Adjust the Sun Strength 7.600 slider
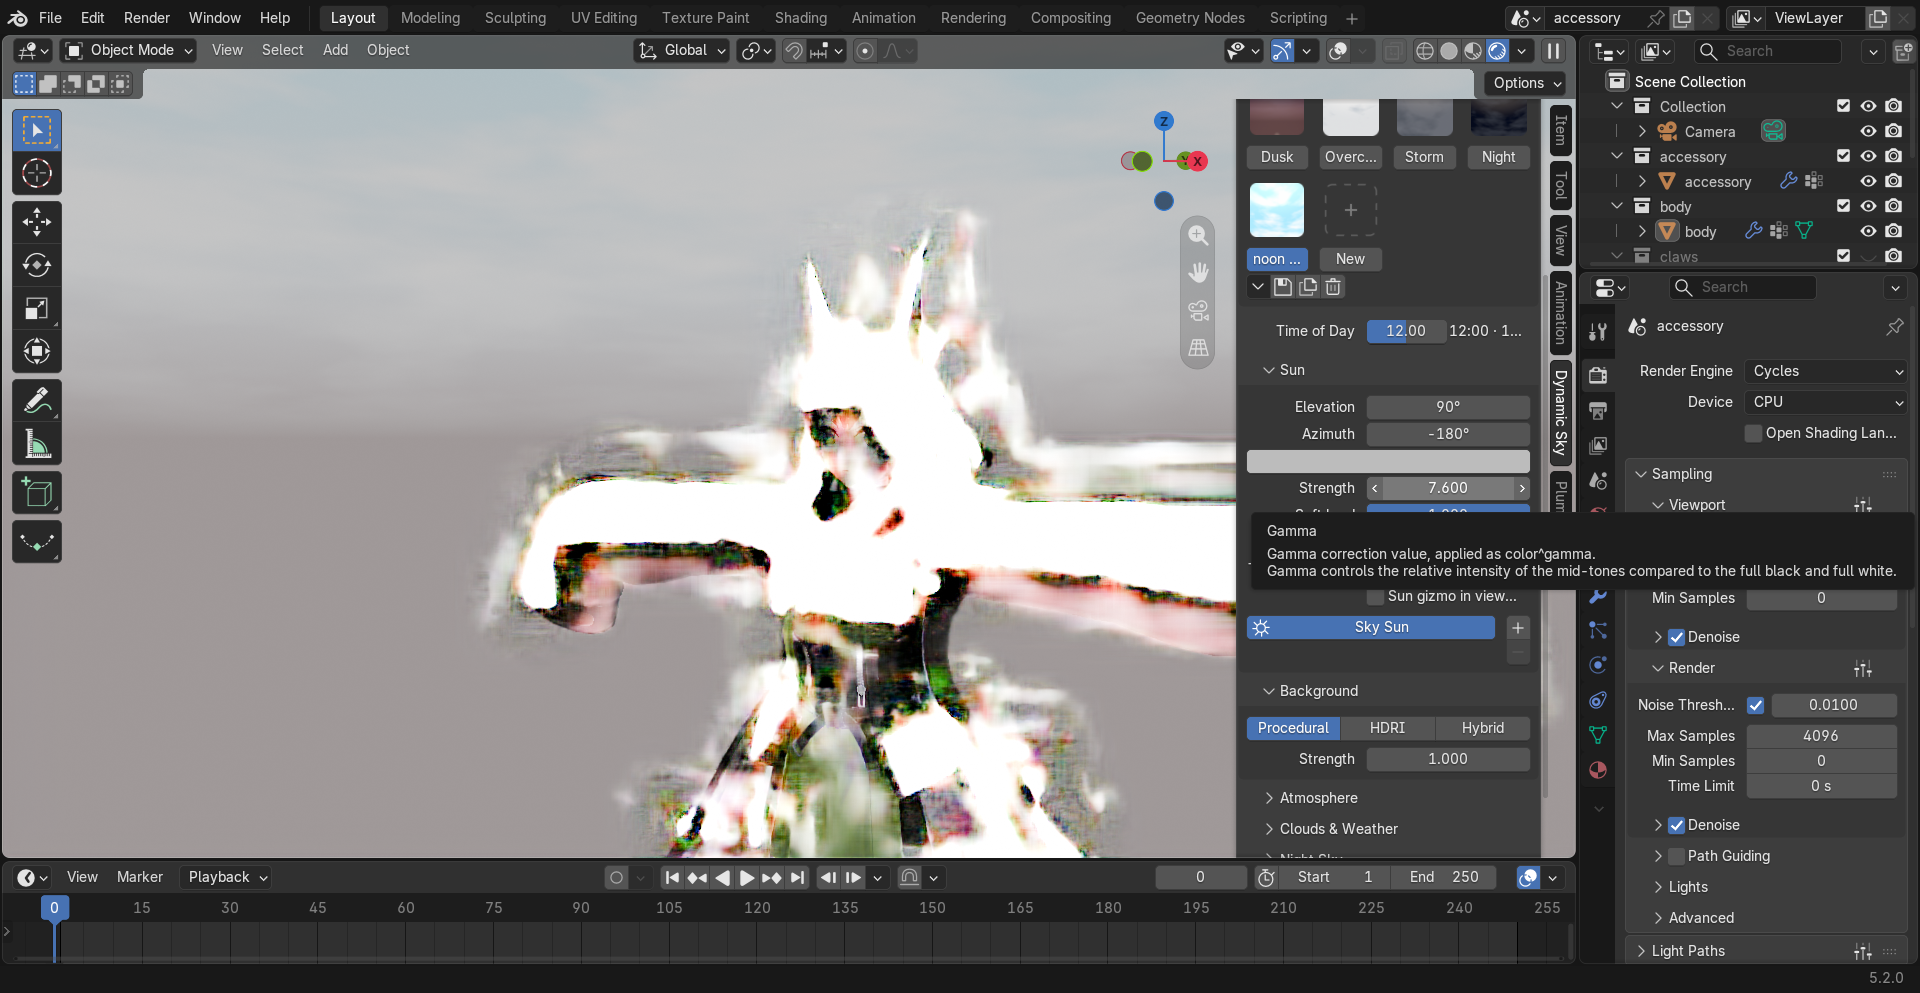 point(1448,488)
